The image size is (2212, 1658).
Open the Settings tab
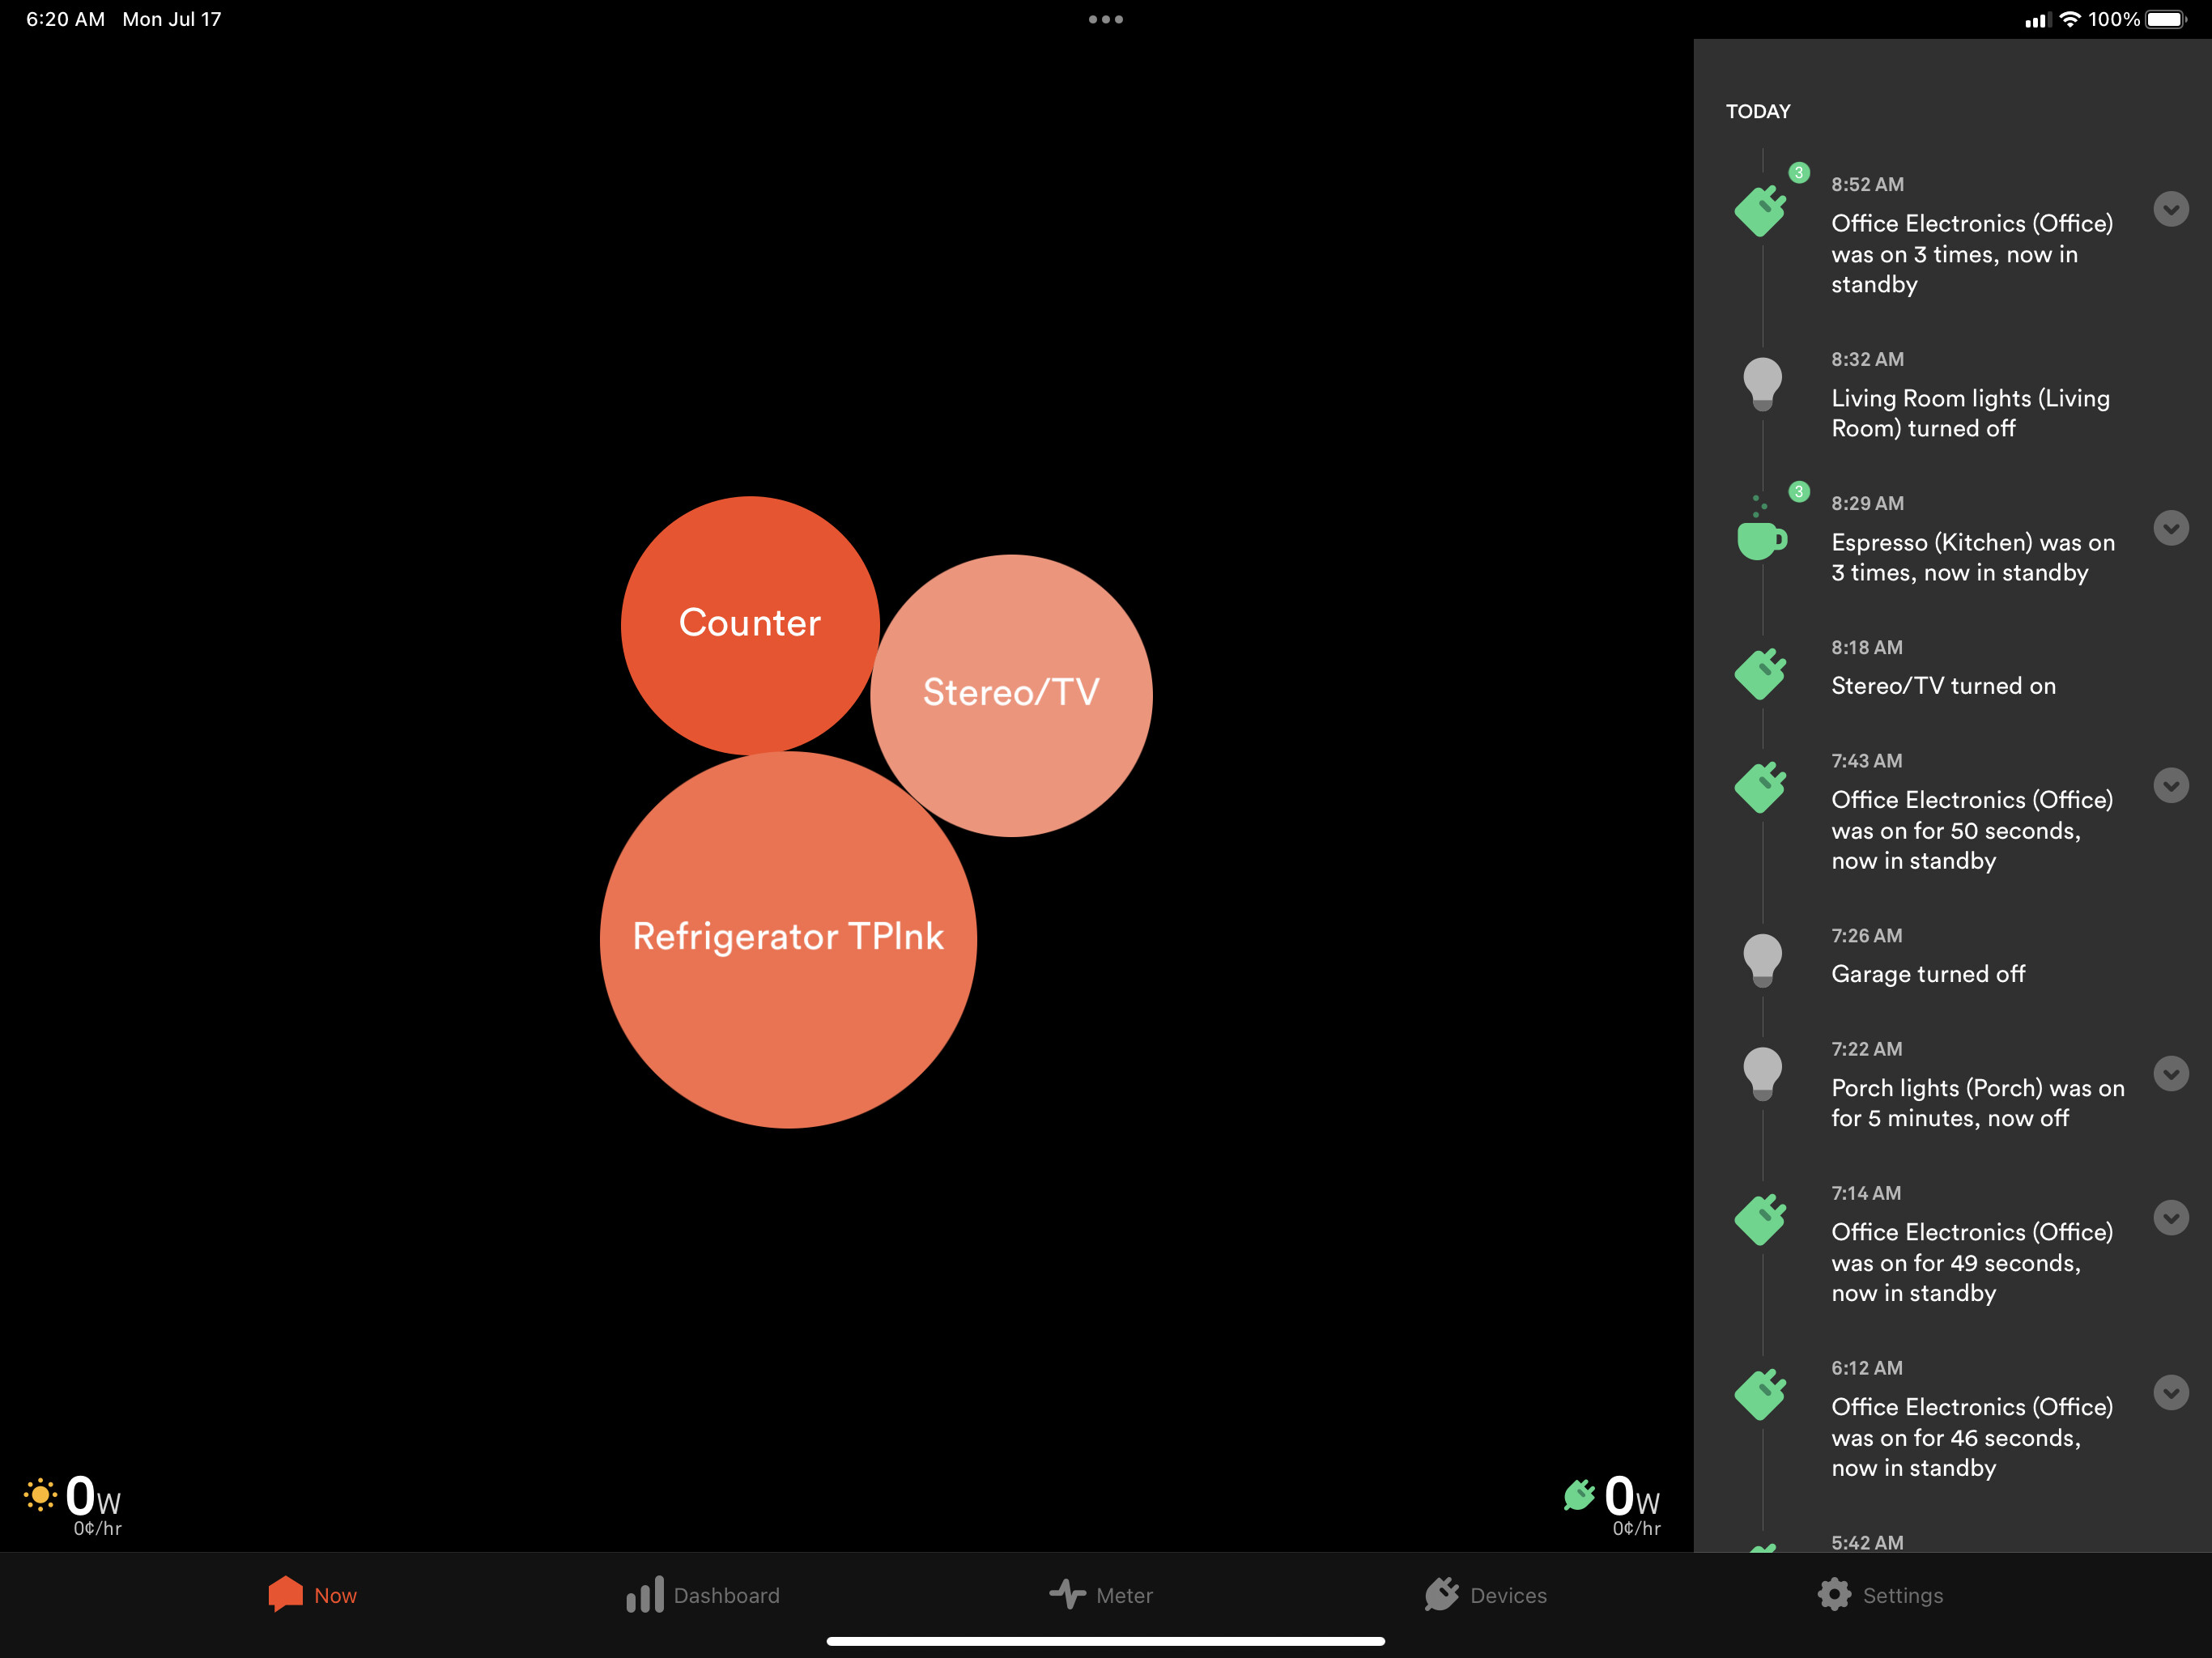coord(1880,1595)
